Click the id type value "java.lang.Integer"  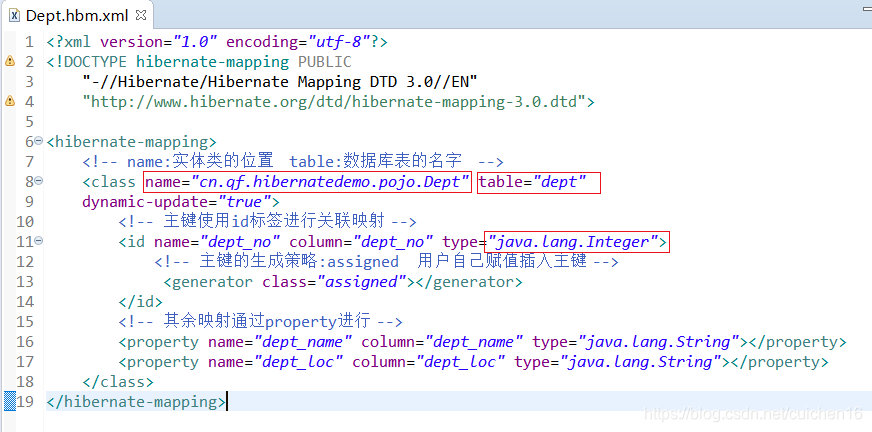pyautogui.click(x=572, y=242)
